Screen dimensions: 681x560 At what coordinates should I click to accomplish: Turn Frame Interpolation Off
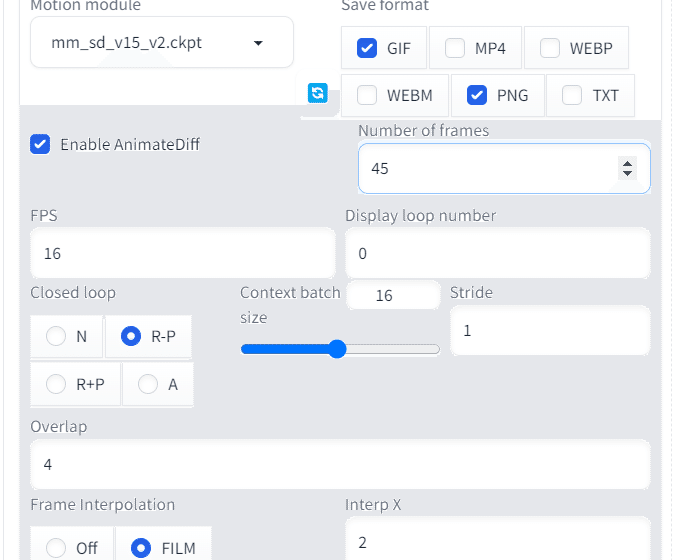click(57, 548)
